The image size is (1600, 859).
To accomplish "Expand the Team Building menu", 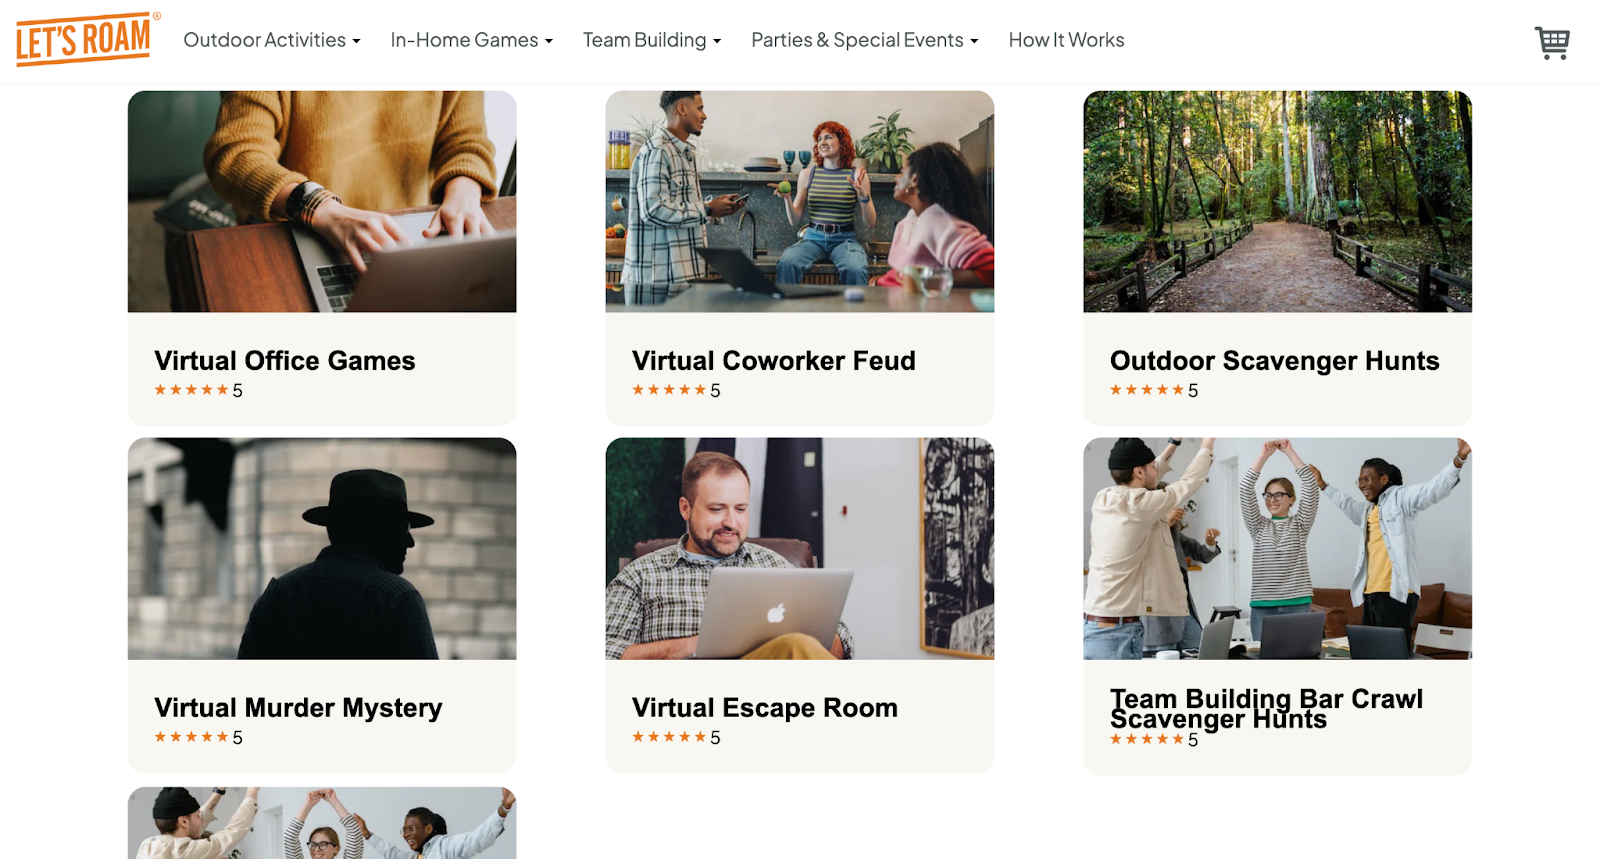I will point(652,40).
